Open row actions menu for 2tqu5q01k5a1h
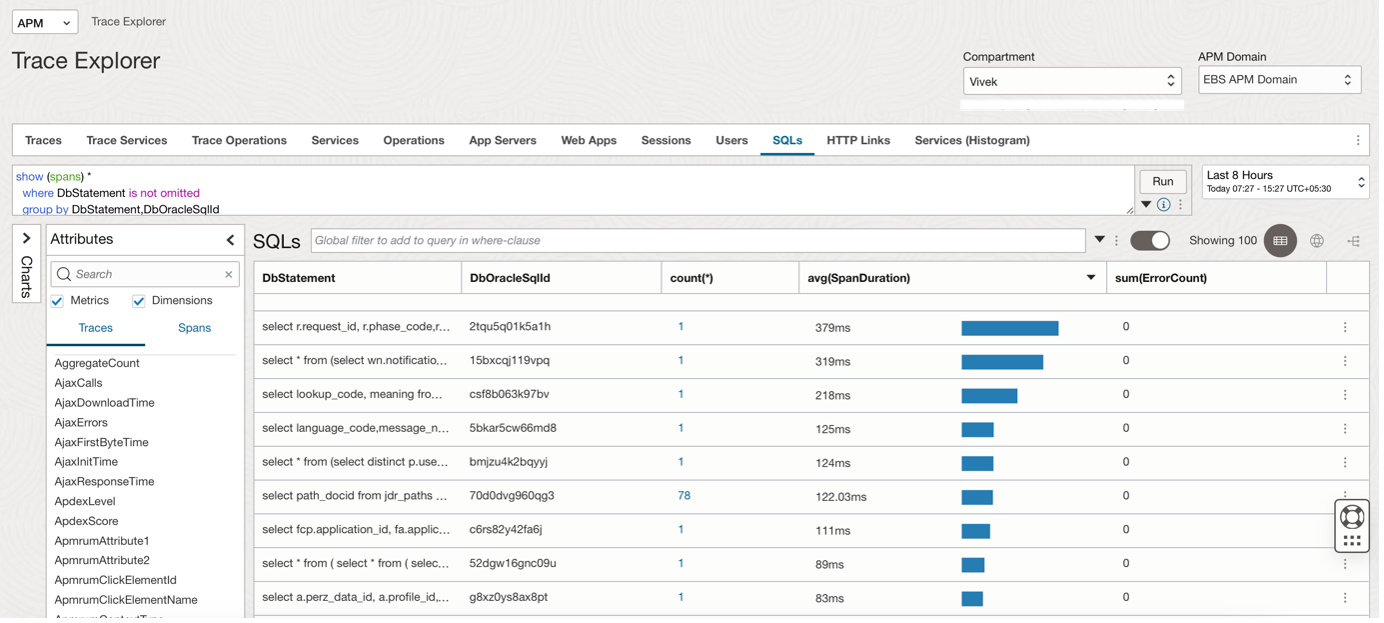 coord(1345,327)
